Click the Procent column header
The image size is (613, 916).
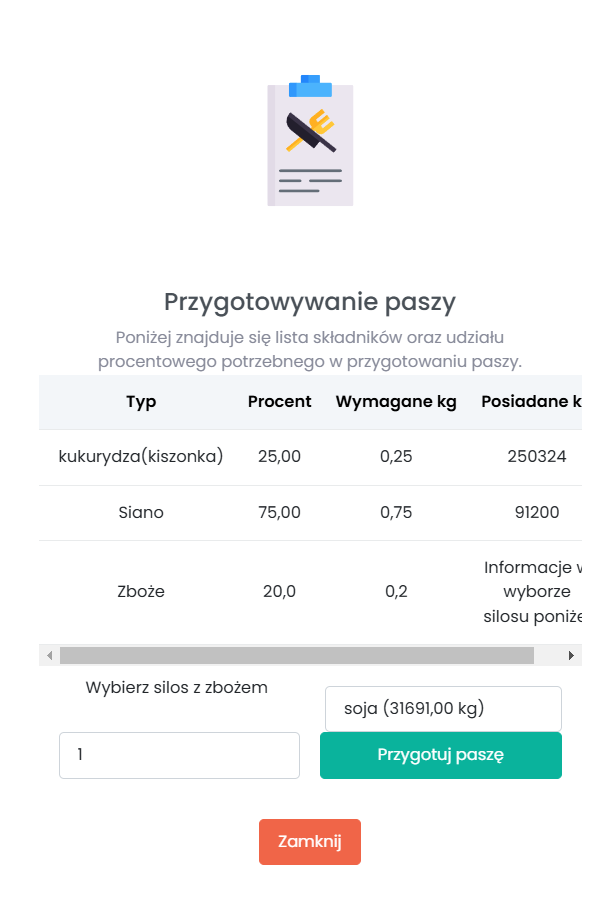(280, 402)
